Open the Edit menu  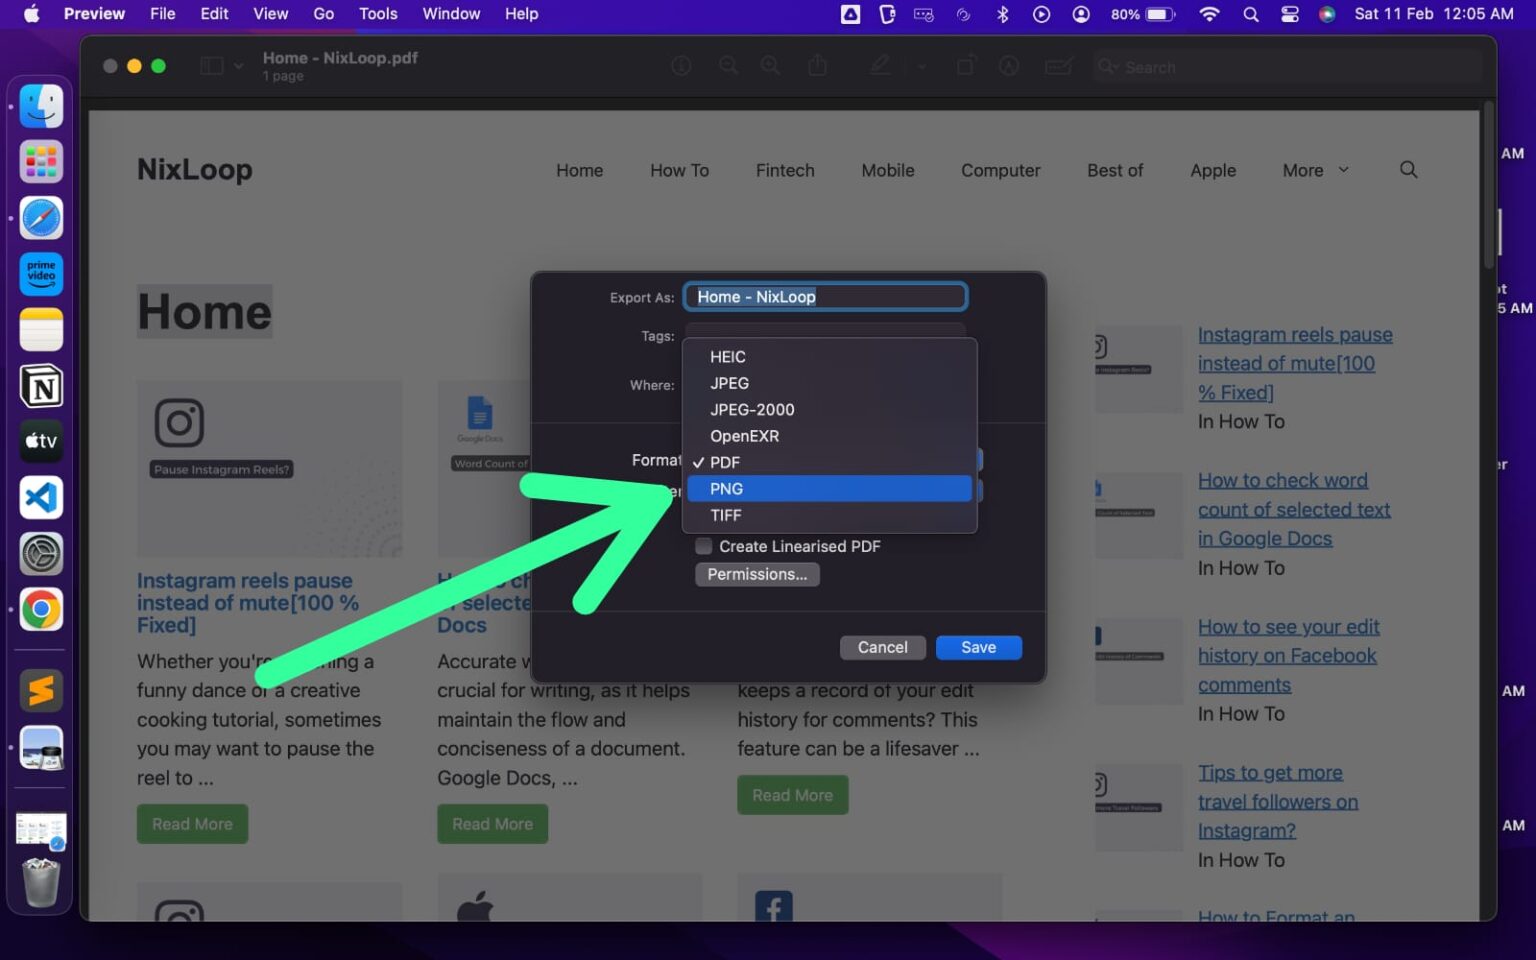pos(214,14)
